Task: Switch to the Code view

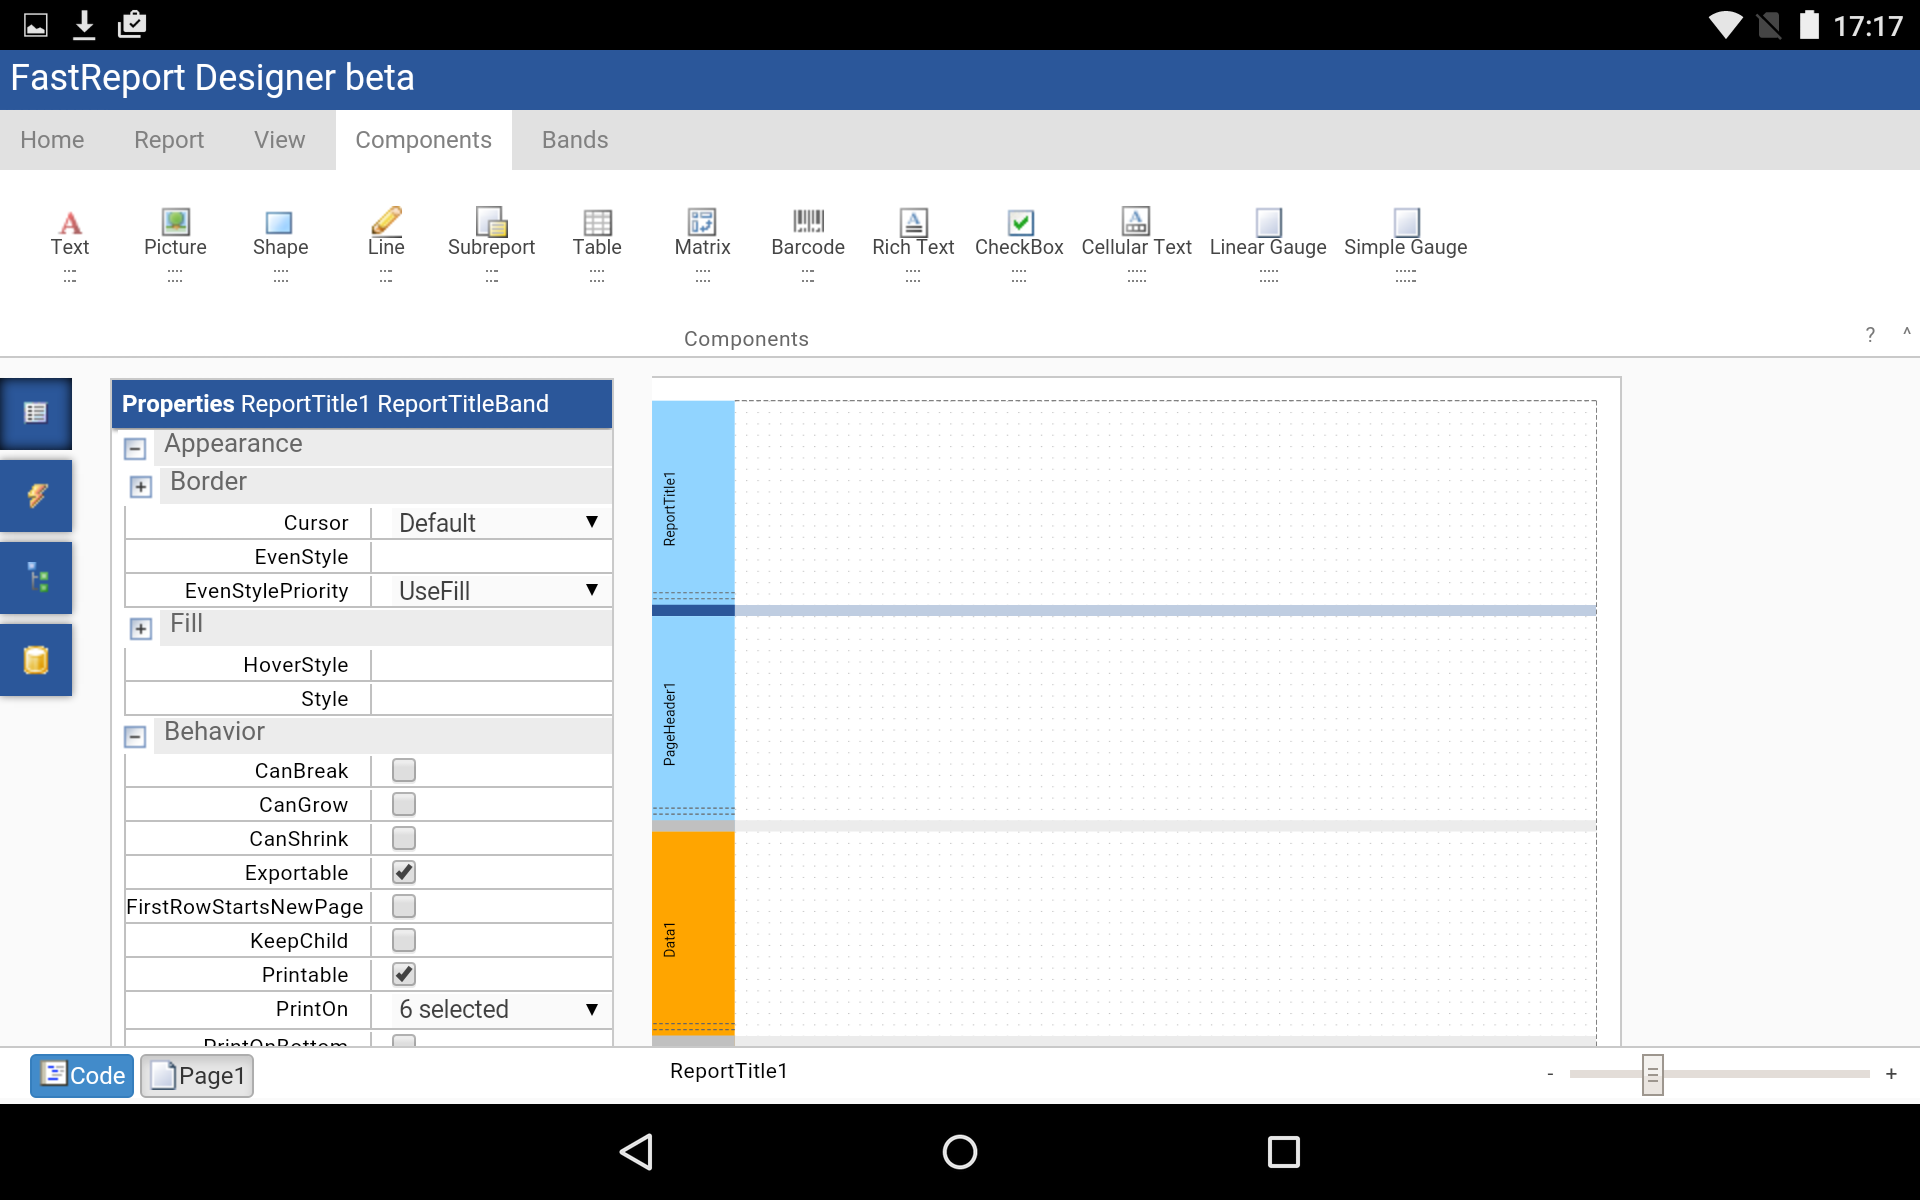Action: point(82,1076)
